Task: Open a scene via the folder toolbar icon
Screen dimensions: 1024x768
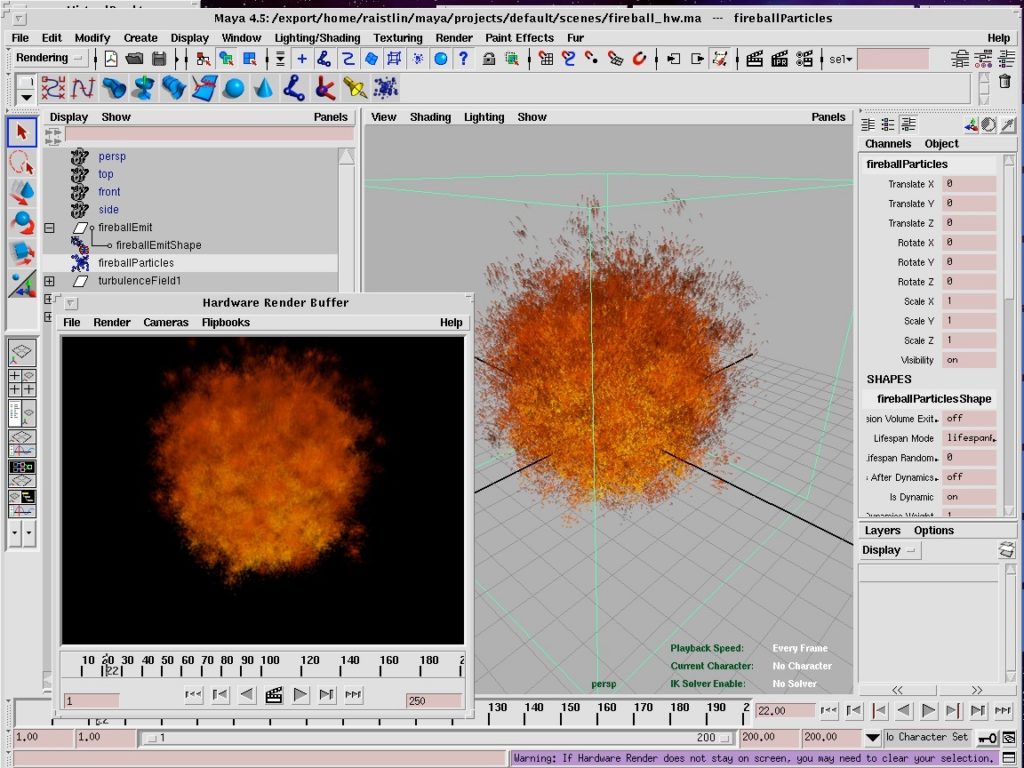Action: click(x=134, y=59)
